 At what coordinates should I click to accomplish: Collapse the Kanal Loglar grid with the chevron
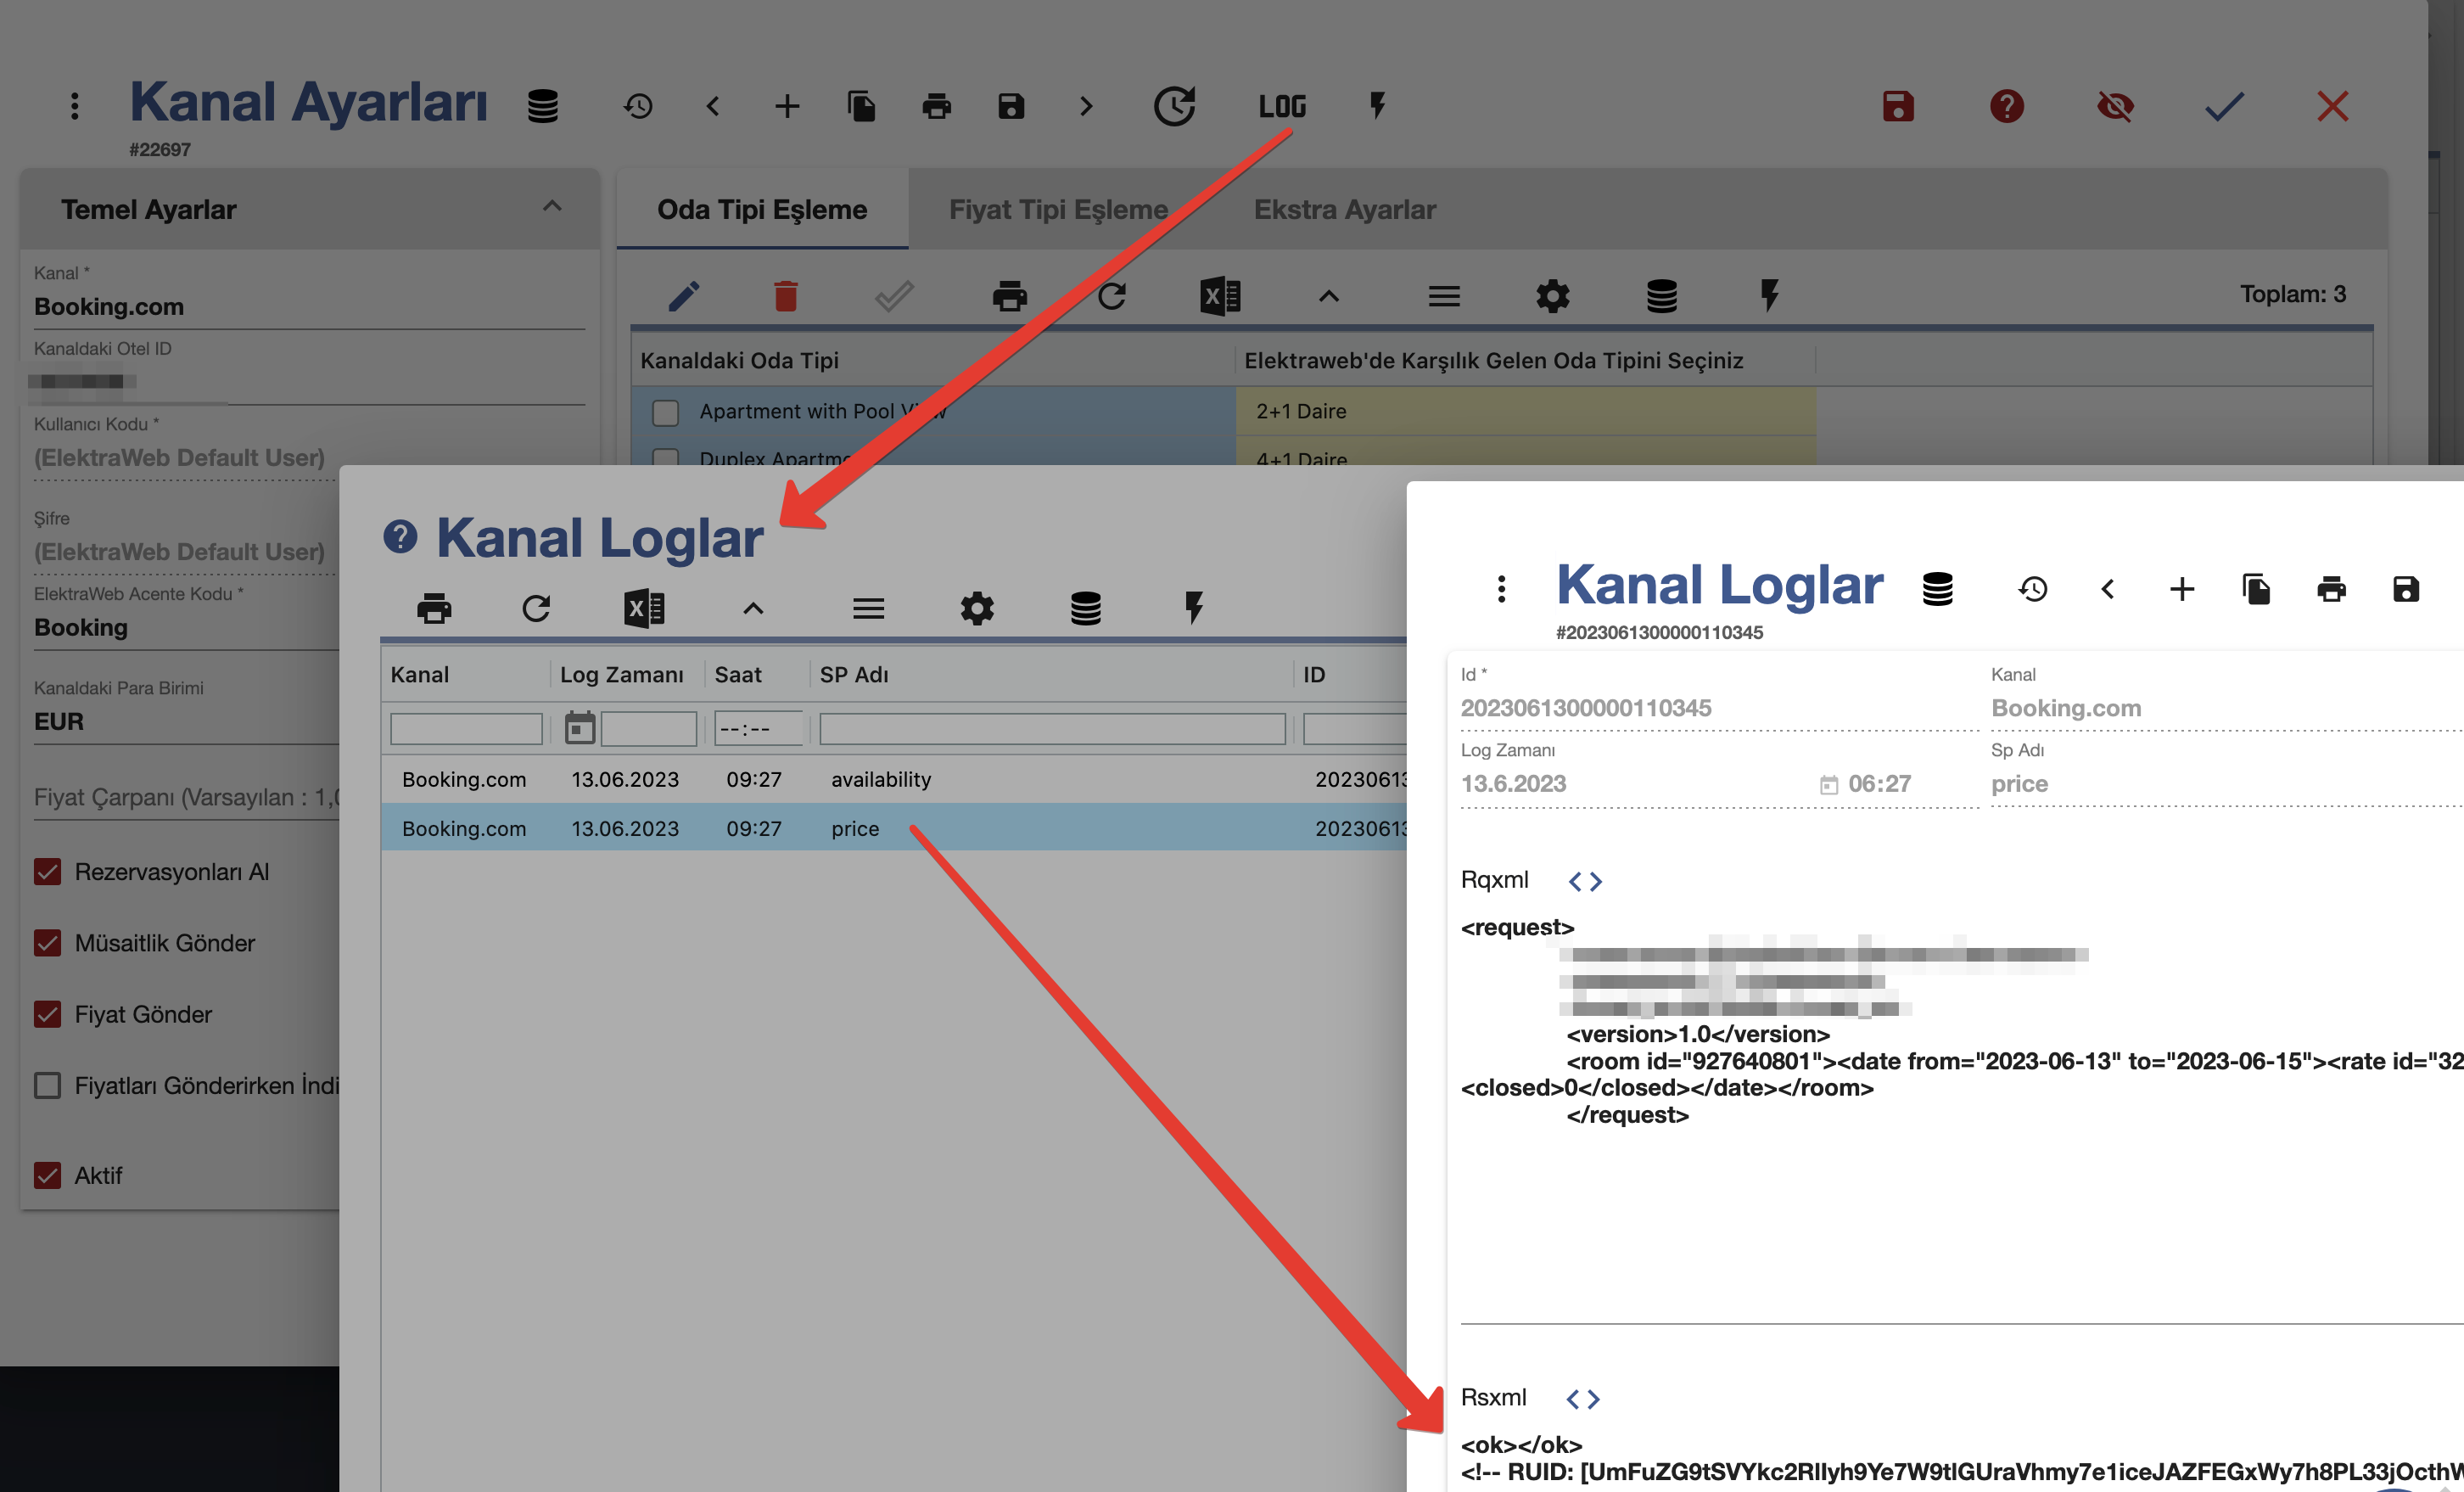(x=753, y=608)
